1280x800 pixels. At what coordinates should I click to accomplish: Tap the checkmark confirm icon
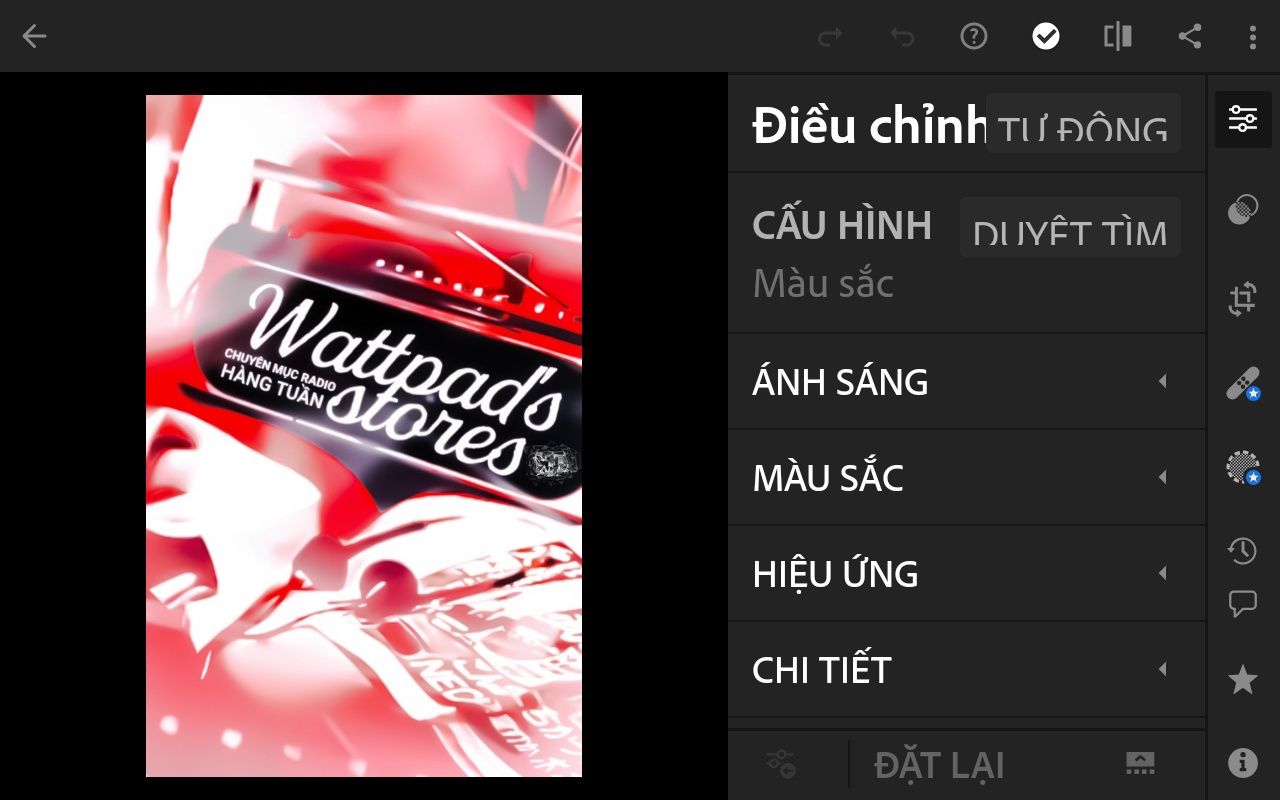[x=1046, y=37]
